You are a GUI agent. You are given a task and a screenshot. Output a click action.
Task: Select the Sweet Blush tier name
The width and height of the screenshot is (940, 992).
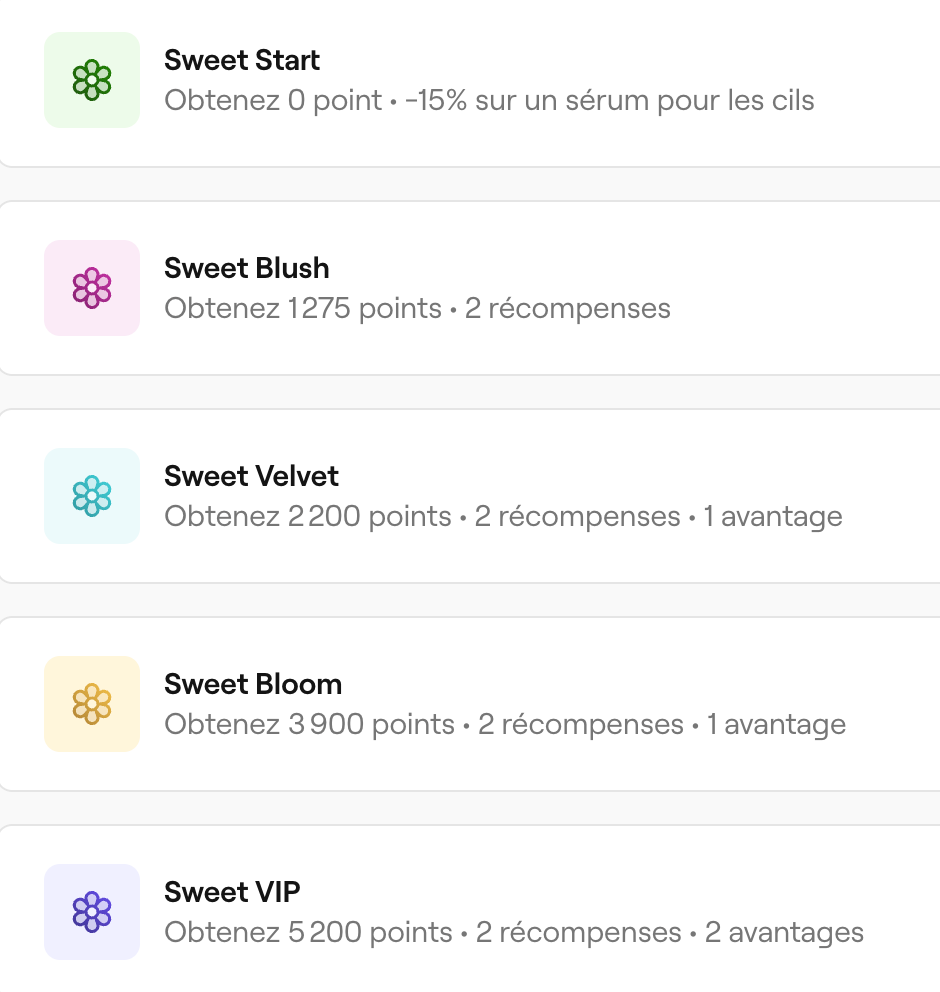tap(247, 268)
